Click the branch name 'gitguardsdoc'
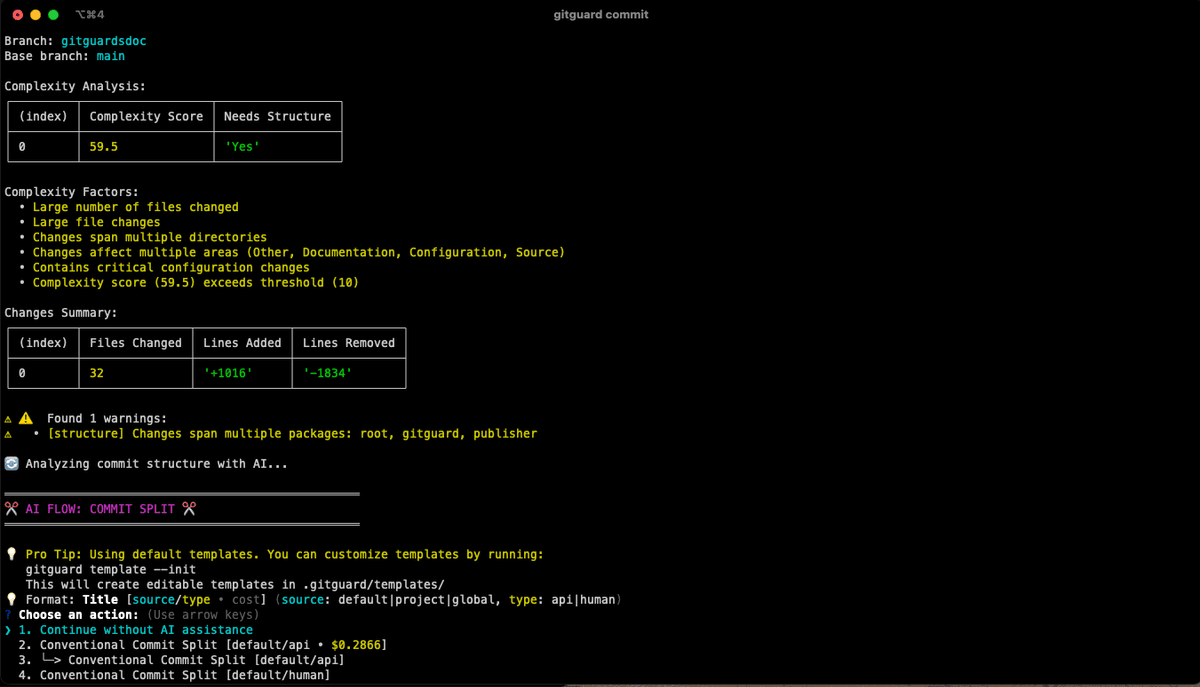This screenshot has width=1200, height=687. coord(104,41)
